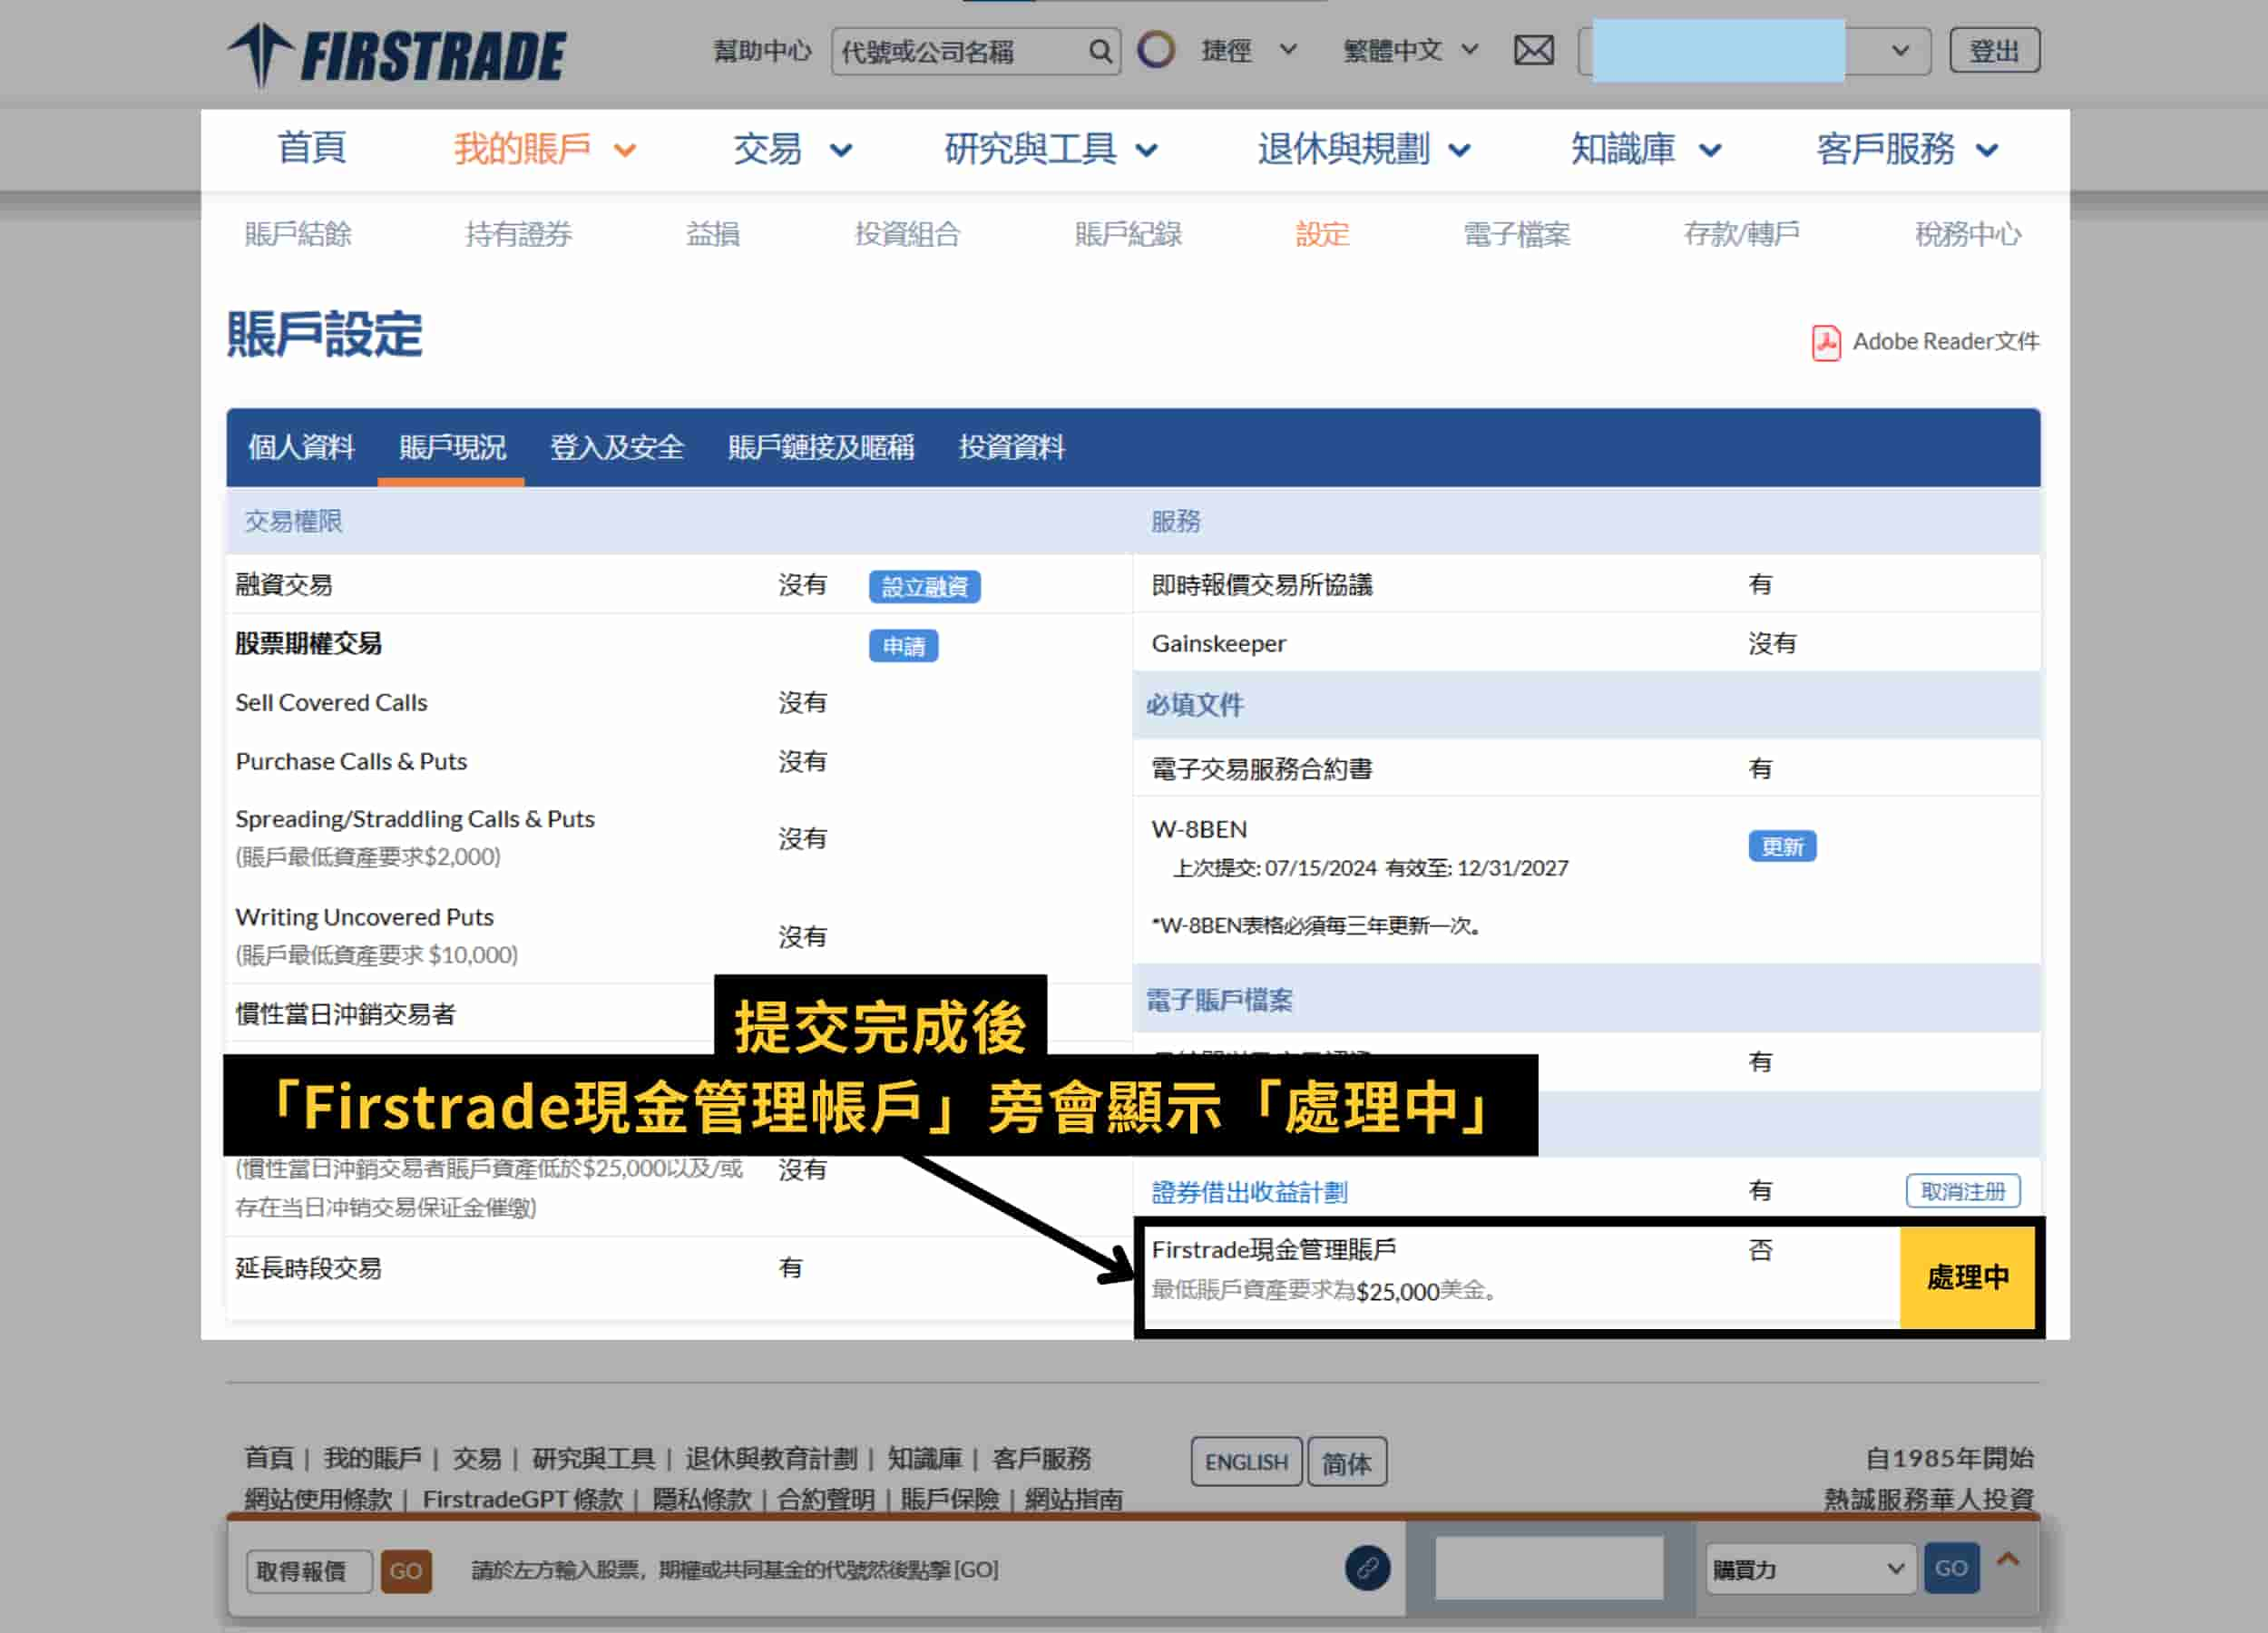Image resolution: width=2268 pixels, height=1633 pixels.
Task: Open the footer 我的賬戶 link
Action: [x=372, y=1458]
